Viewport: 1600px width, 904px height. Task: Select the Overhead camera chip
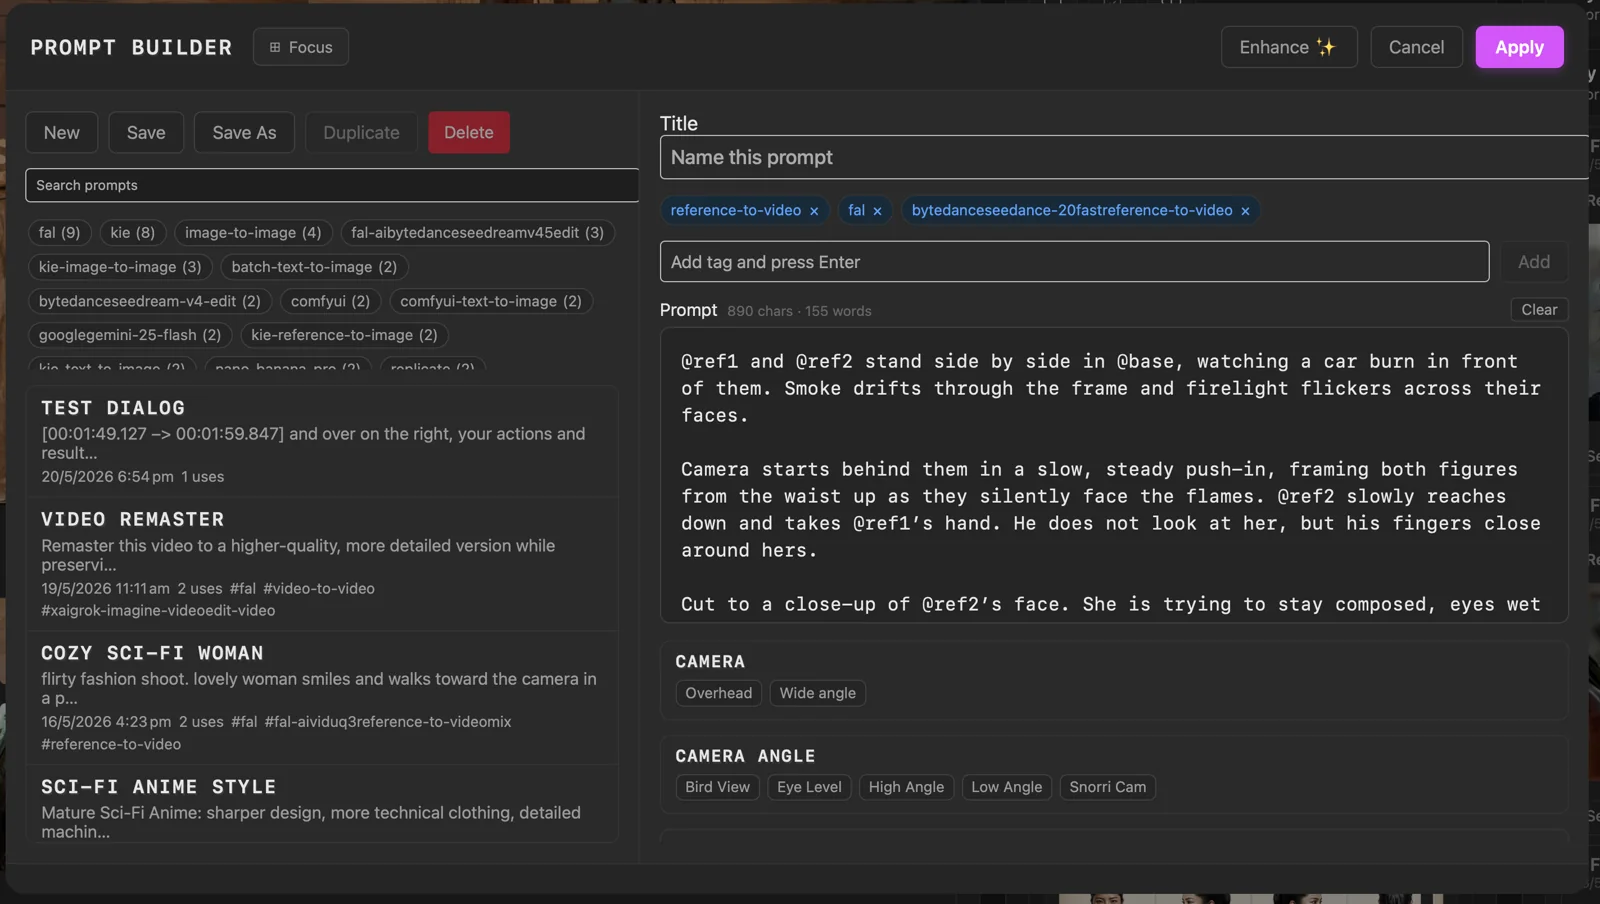coord(719,693)
